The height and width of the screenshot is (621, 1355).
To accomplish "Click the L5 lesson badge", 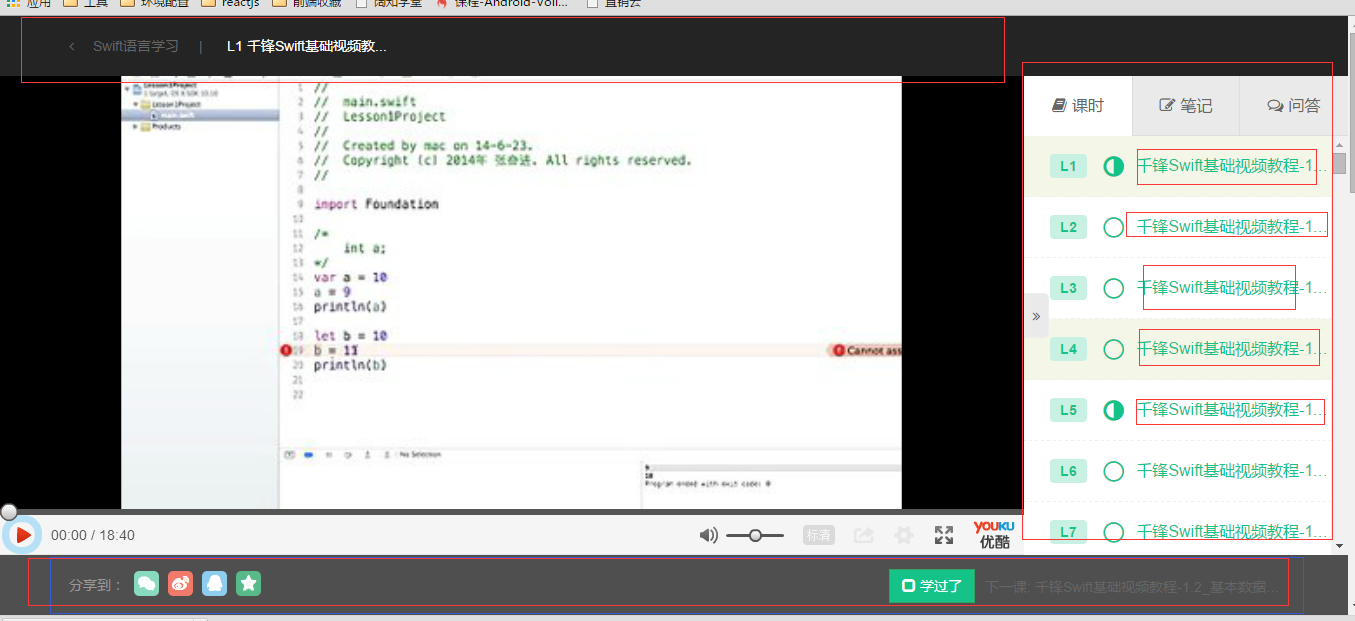I will [1068, 410].
